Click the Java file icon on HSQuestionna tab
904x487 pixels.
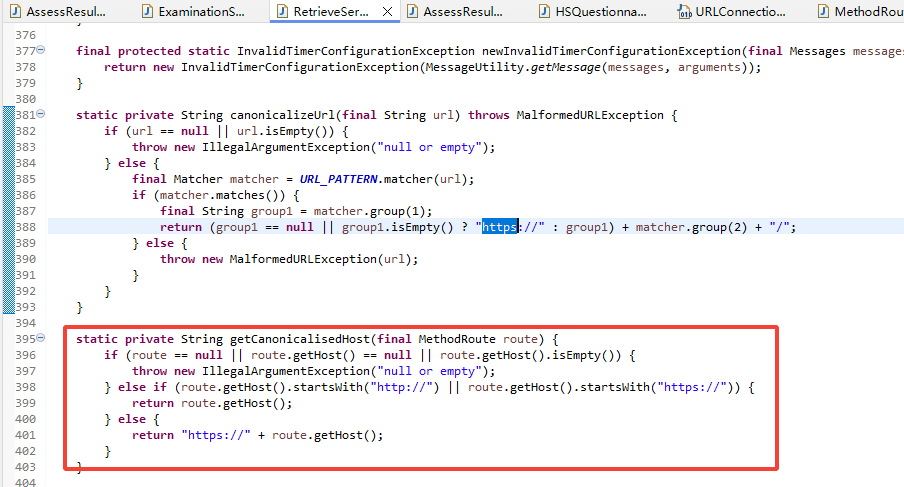pyautogui.click(x=545, y=12)
